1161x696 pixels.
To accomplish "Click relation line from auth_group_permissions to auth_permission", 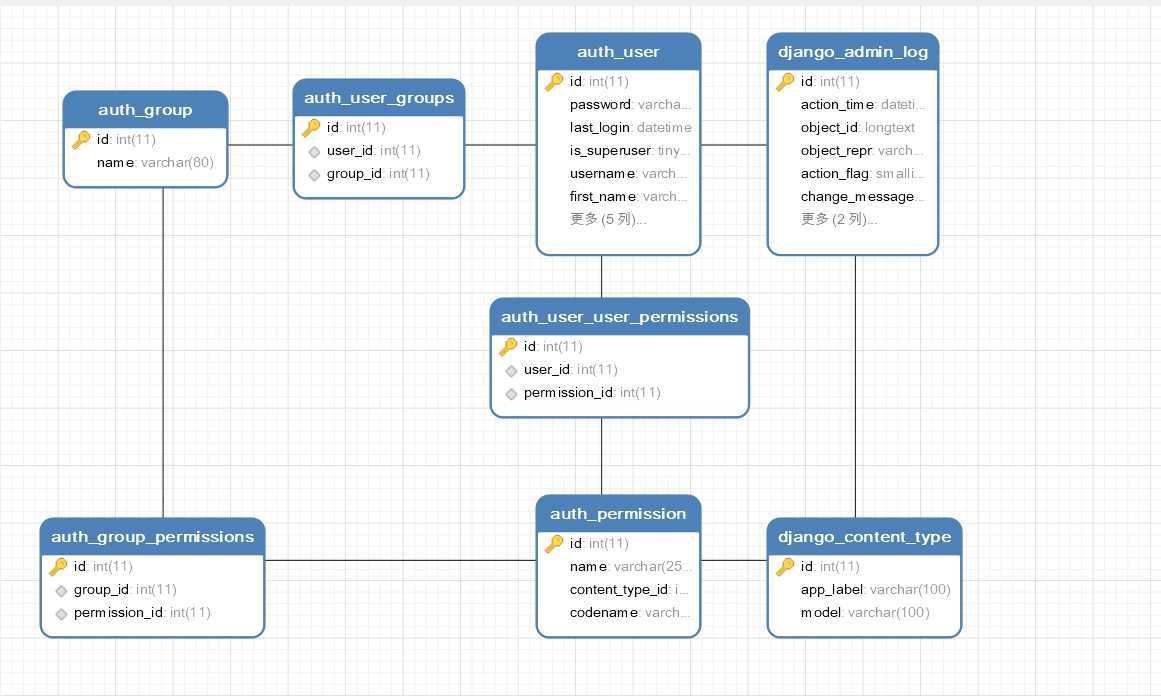I will click(x=401, y=561).
